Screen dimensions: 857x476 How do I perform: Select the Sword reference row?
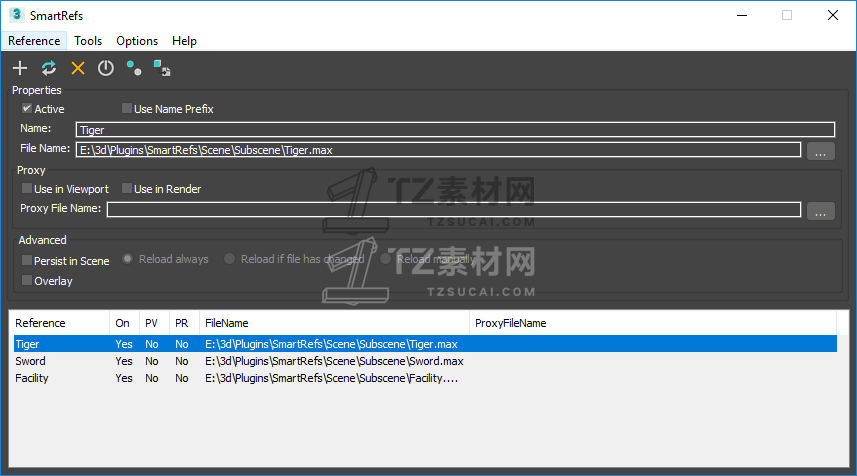pyautogui.click(x=425, y=361)
